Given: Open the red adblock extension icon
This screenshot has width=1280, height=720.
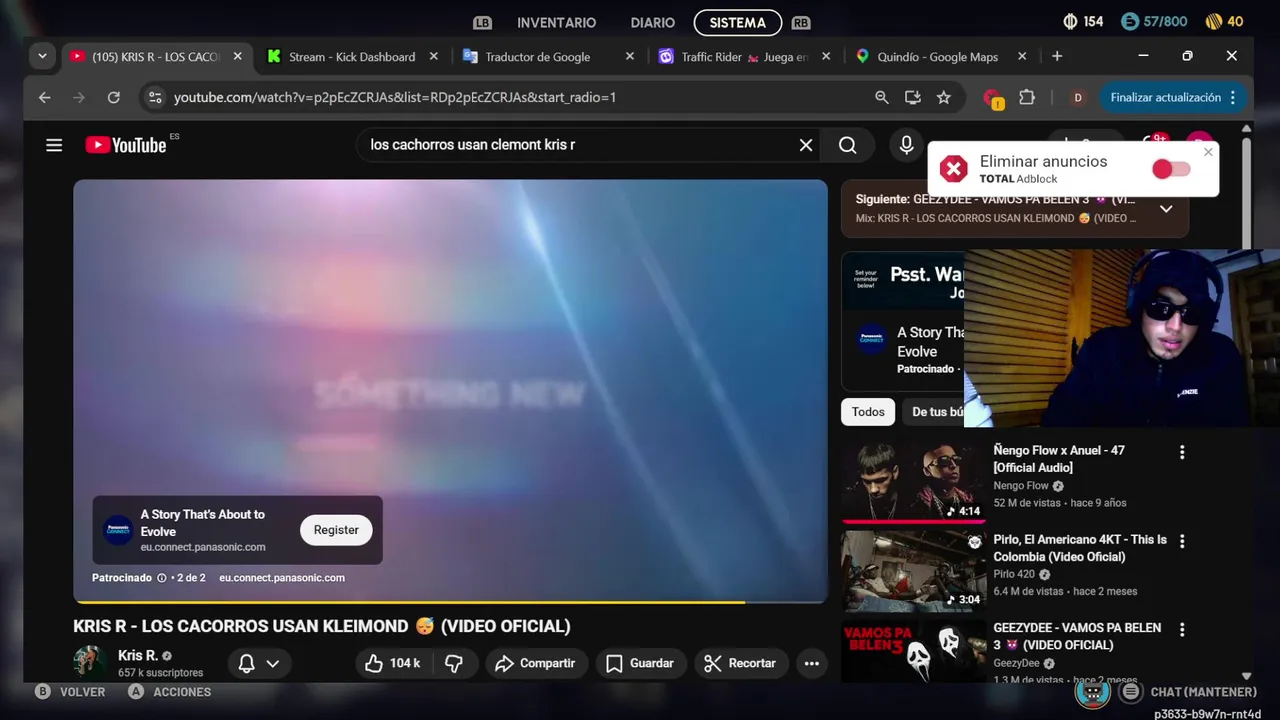Looking at the screenshot, I should [x=993, y=98].
